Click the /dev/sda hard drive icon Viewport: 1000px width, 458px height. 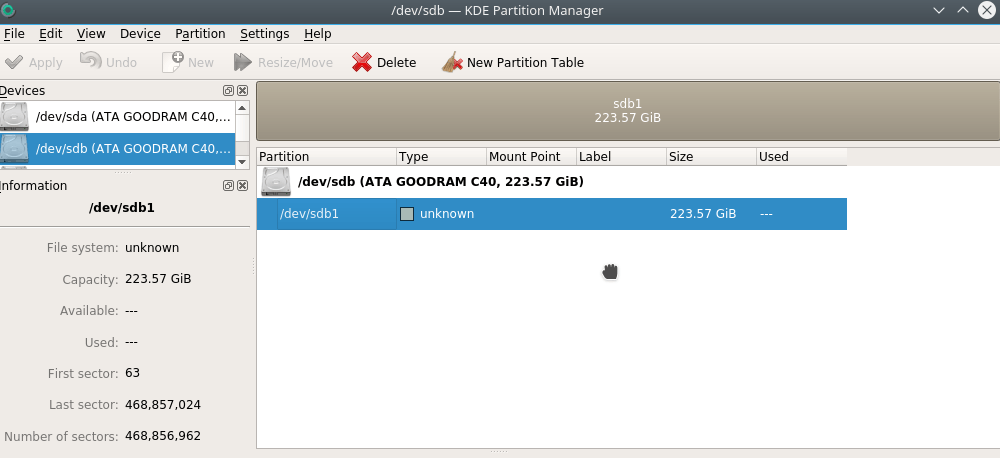click(15, 116)
